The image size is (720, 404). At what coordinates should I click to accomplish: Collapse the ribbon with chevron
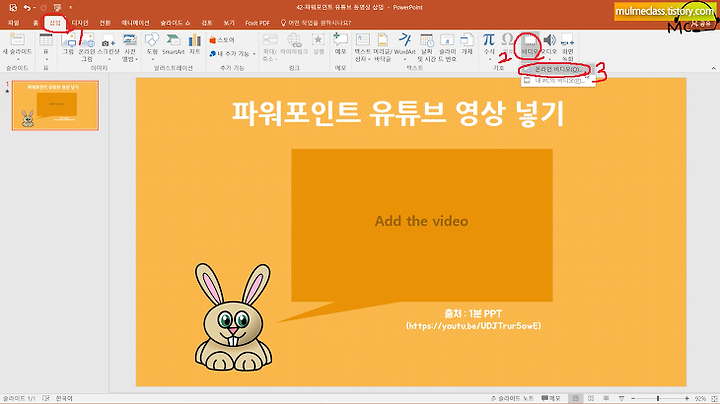pyautogui.click(x=713, y=68)
